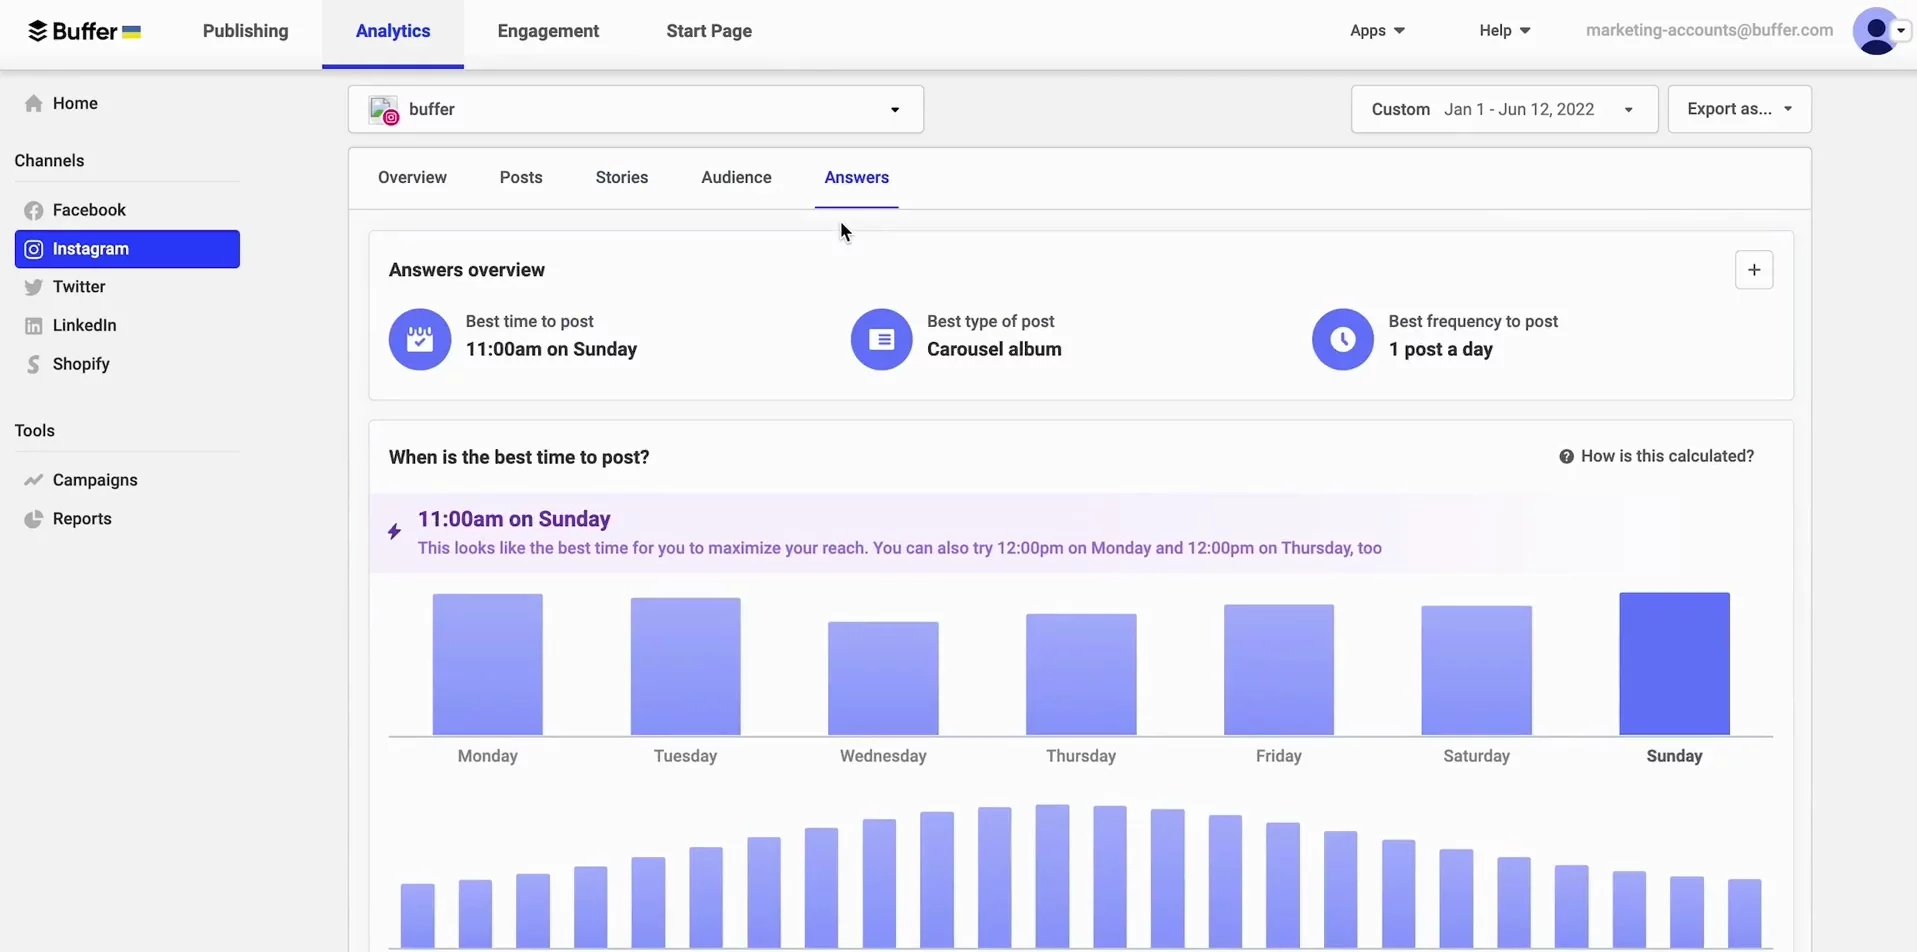Screen dimensions: 1917x952
Task: Click the best frequency clock icon
Action: (1343, 339)
